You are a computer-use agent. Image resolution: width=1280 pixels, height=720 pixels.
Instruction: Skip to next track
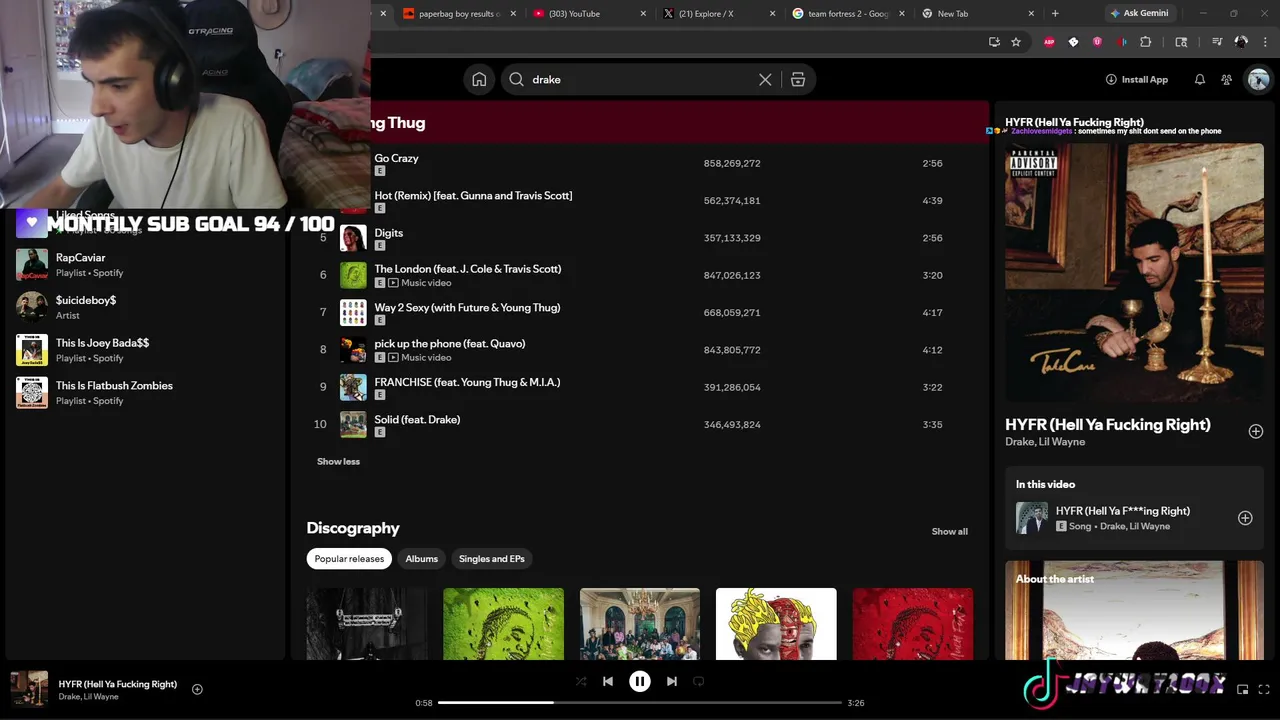pyautogui.click(x=672, y=681)
